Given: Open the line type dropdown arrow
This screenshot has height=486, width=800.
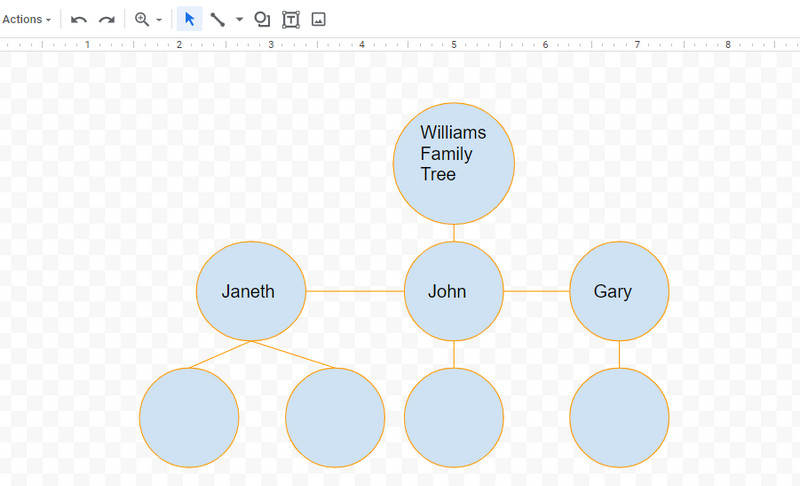Looking at the screenshot, I should tap(239, 19).
